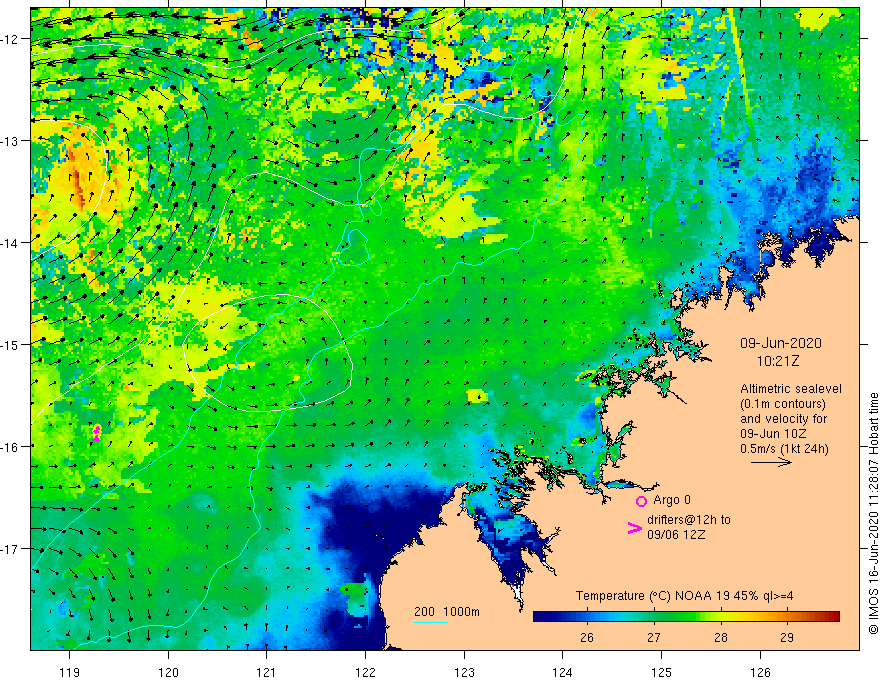
Task: Click the magenta drifter track marker on map
Action: [x=97, y=433]
